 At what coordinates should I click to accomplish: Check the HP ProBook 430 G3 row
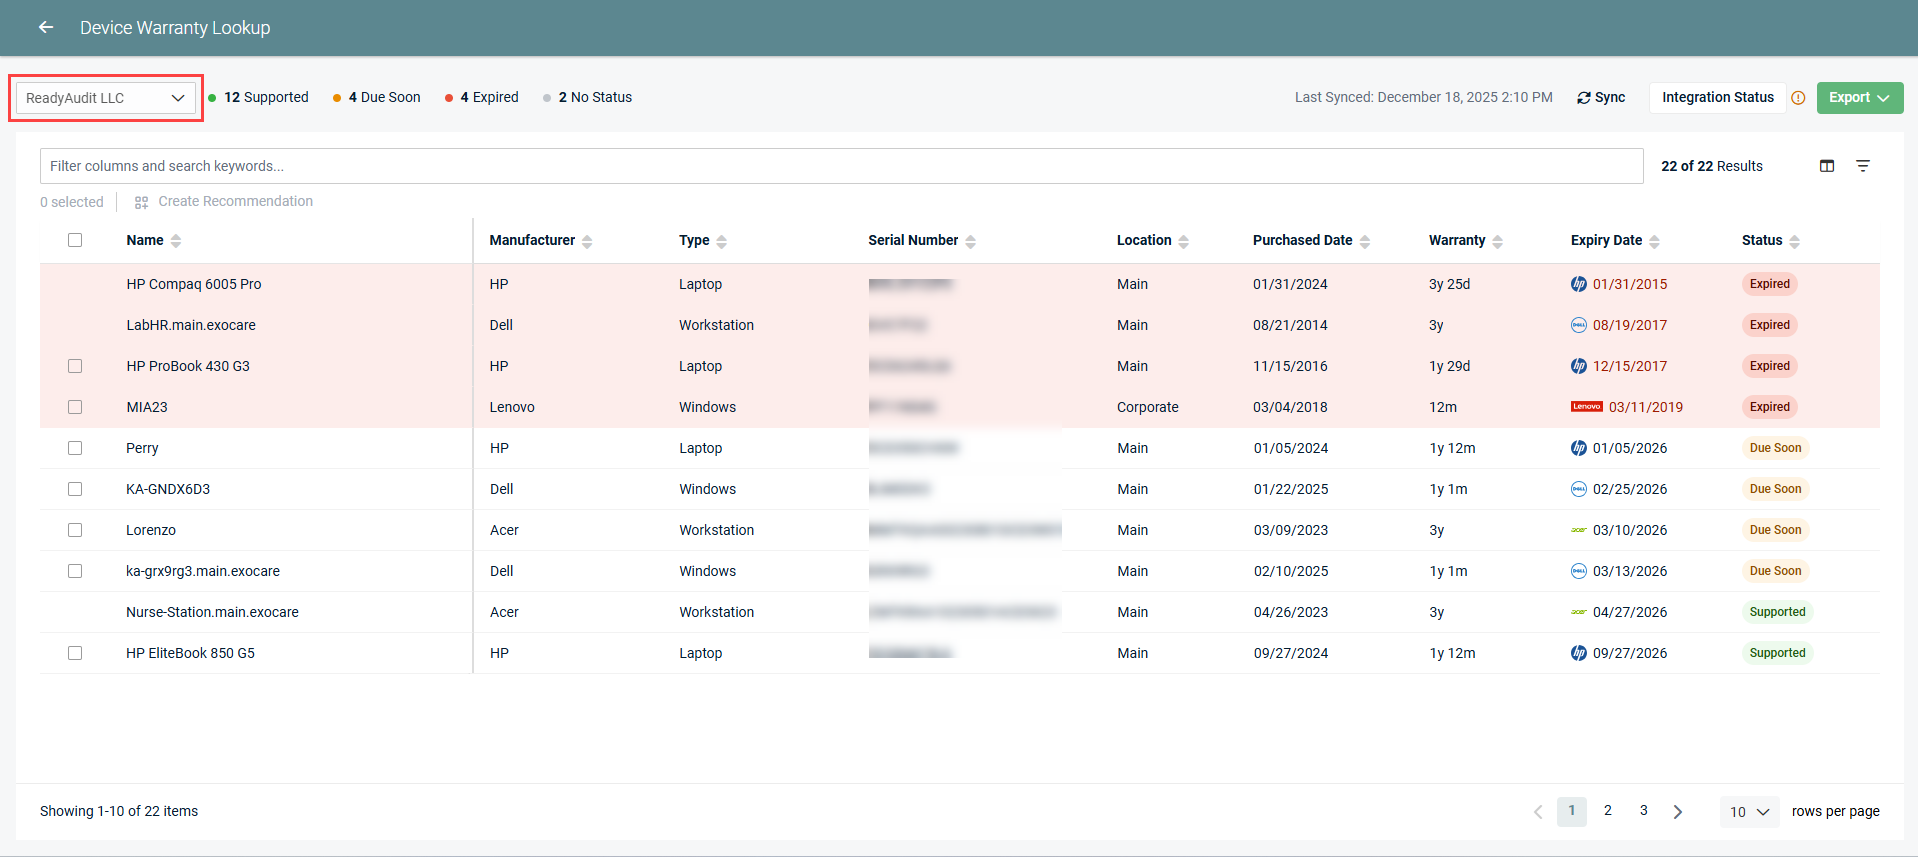pyautogui.click(x=75, y=366)
